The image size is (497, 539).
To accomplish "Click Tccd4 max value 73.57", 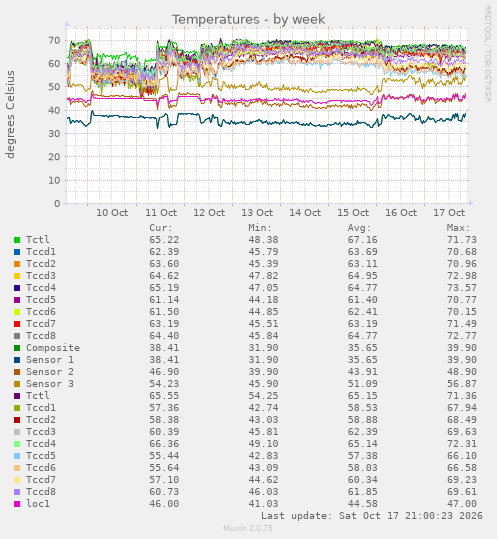I will pyautogui.click(x=462, y=288).
